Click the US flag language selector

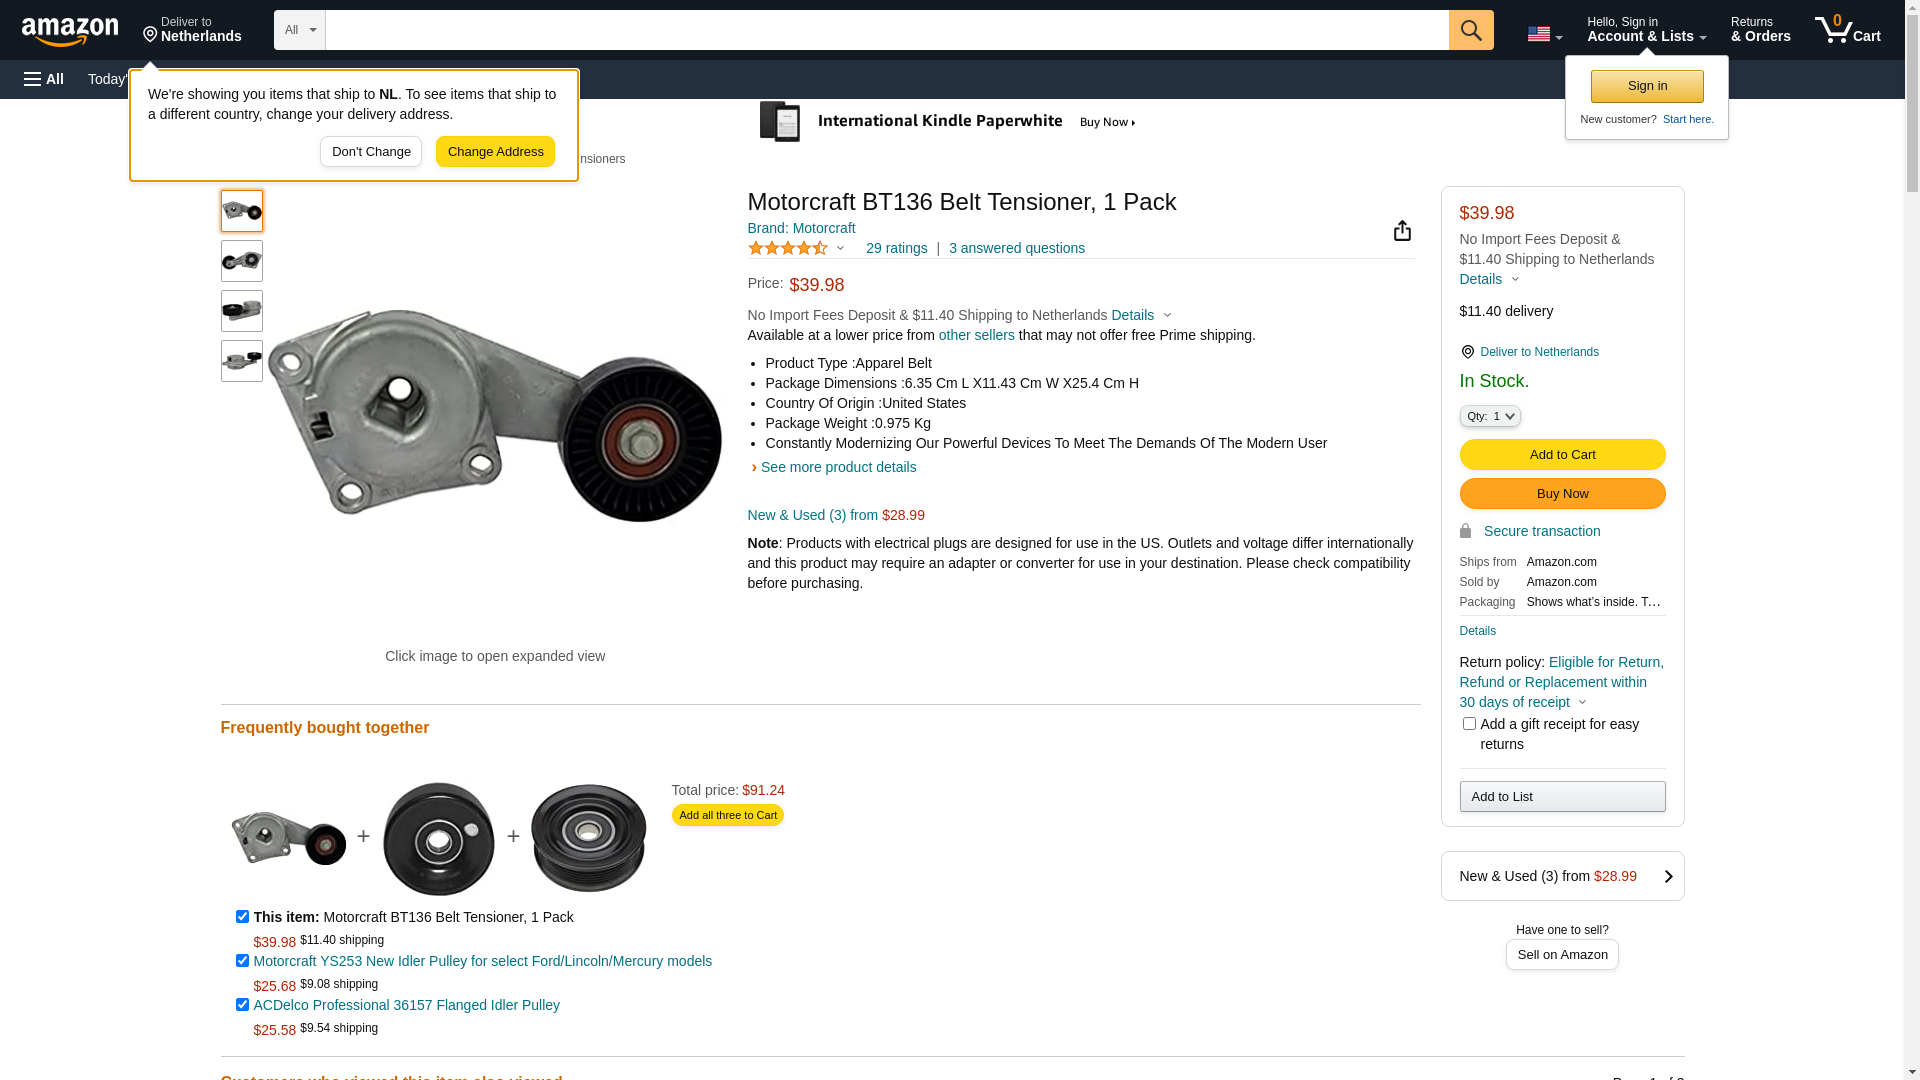(1544, 34)
